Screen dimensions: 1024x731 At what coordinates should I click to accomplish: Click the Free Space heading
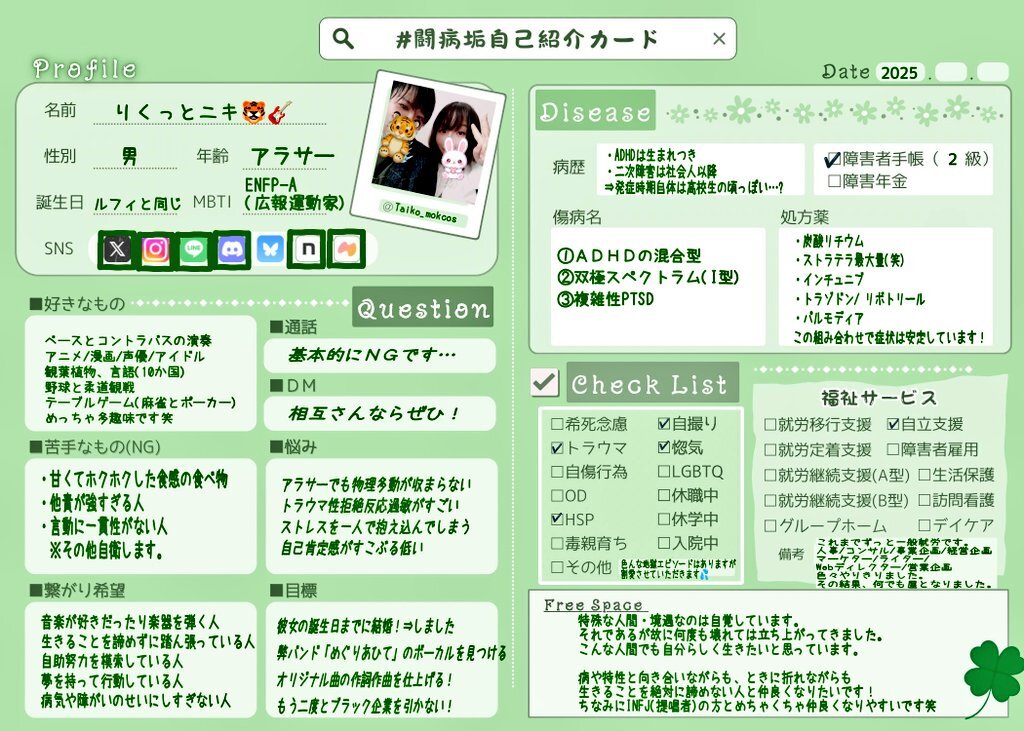(x=594, y=605)
